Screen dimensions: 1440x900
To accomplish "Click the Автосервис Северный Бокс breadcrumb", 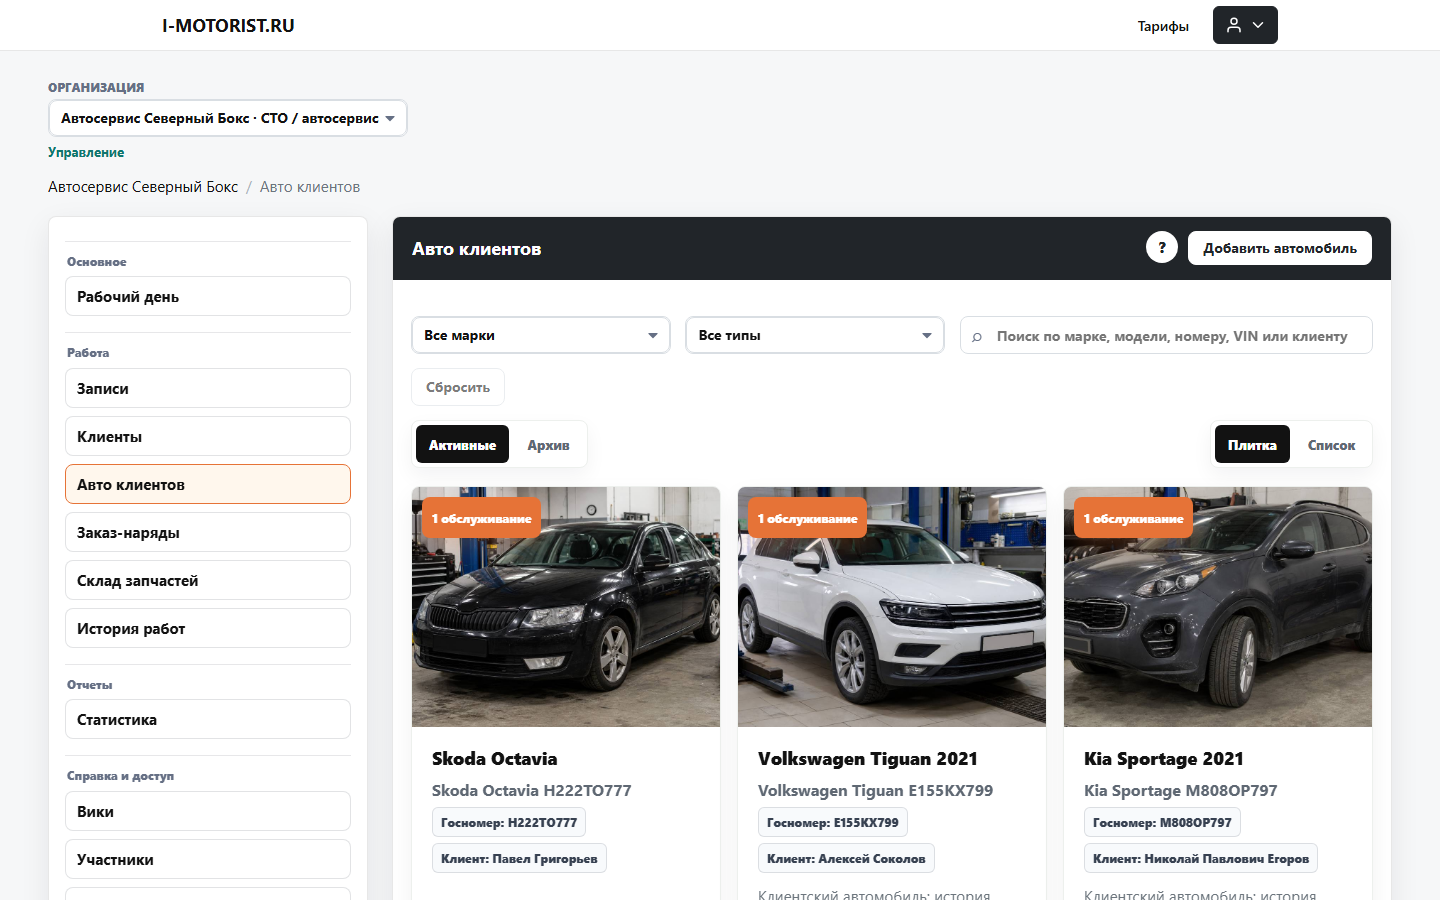I will point(143,187).
